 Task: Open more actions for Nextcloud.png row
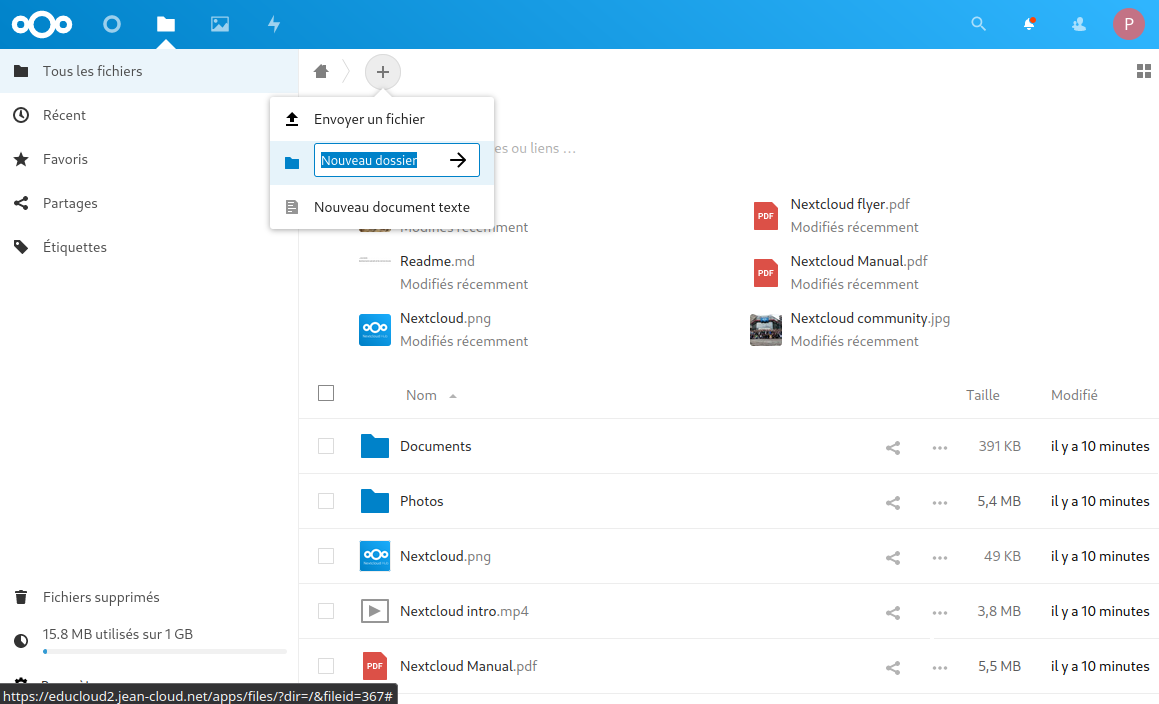(x=939, y=557)
